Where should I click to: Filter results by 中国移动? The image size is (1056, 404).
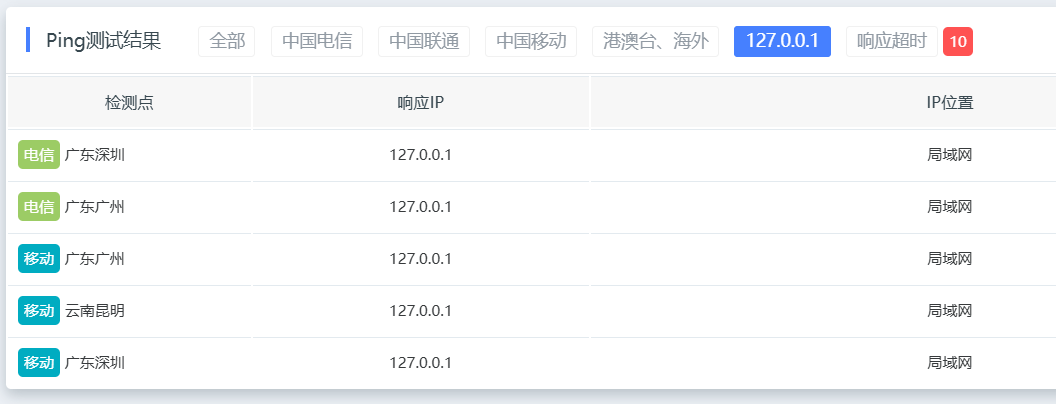(531, 42)
